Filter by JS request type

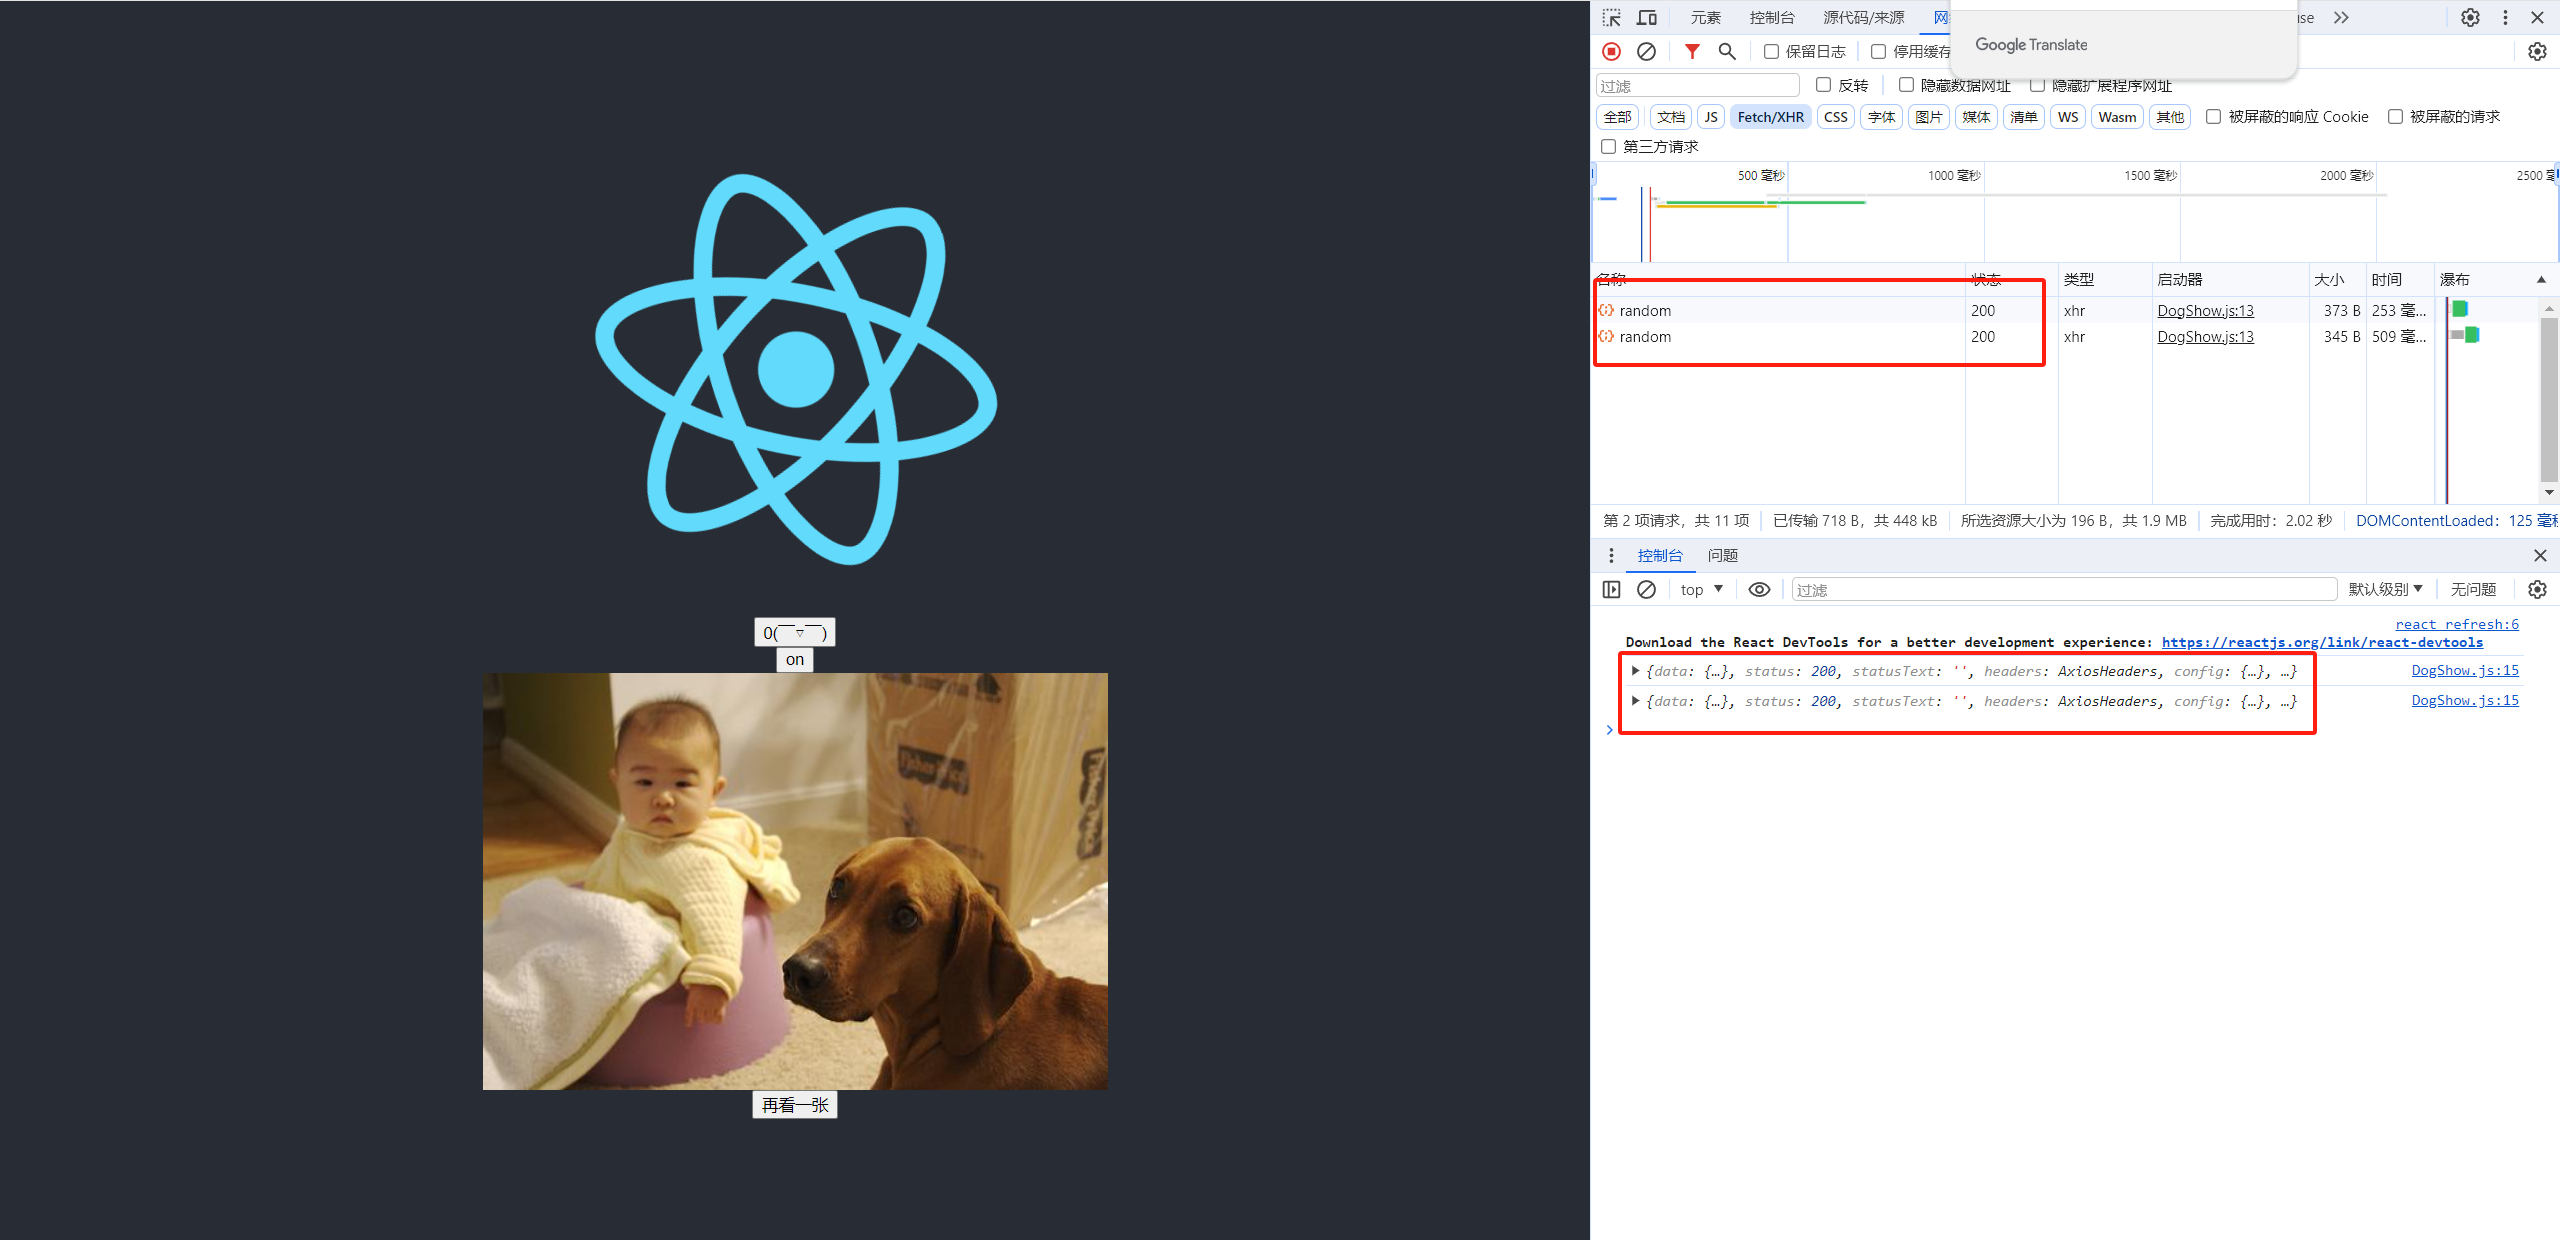pos(1711,117)
